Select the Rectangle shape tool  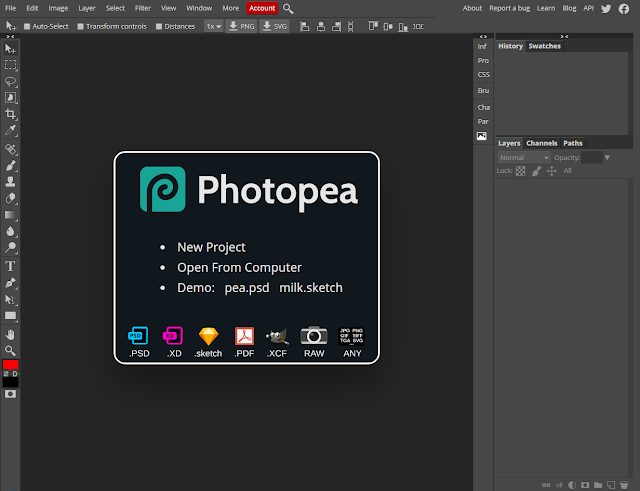click(10, 316)
